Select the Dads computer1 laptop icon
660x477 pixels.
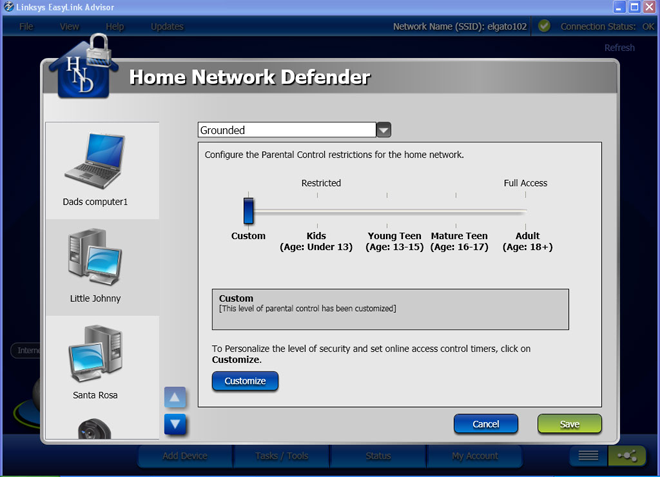[102, 163]
